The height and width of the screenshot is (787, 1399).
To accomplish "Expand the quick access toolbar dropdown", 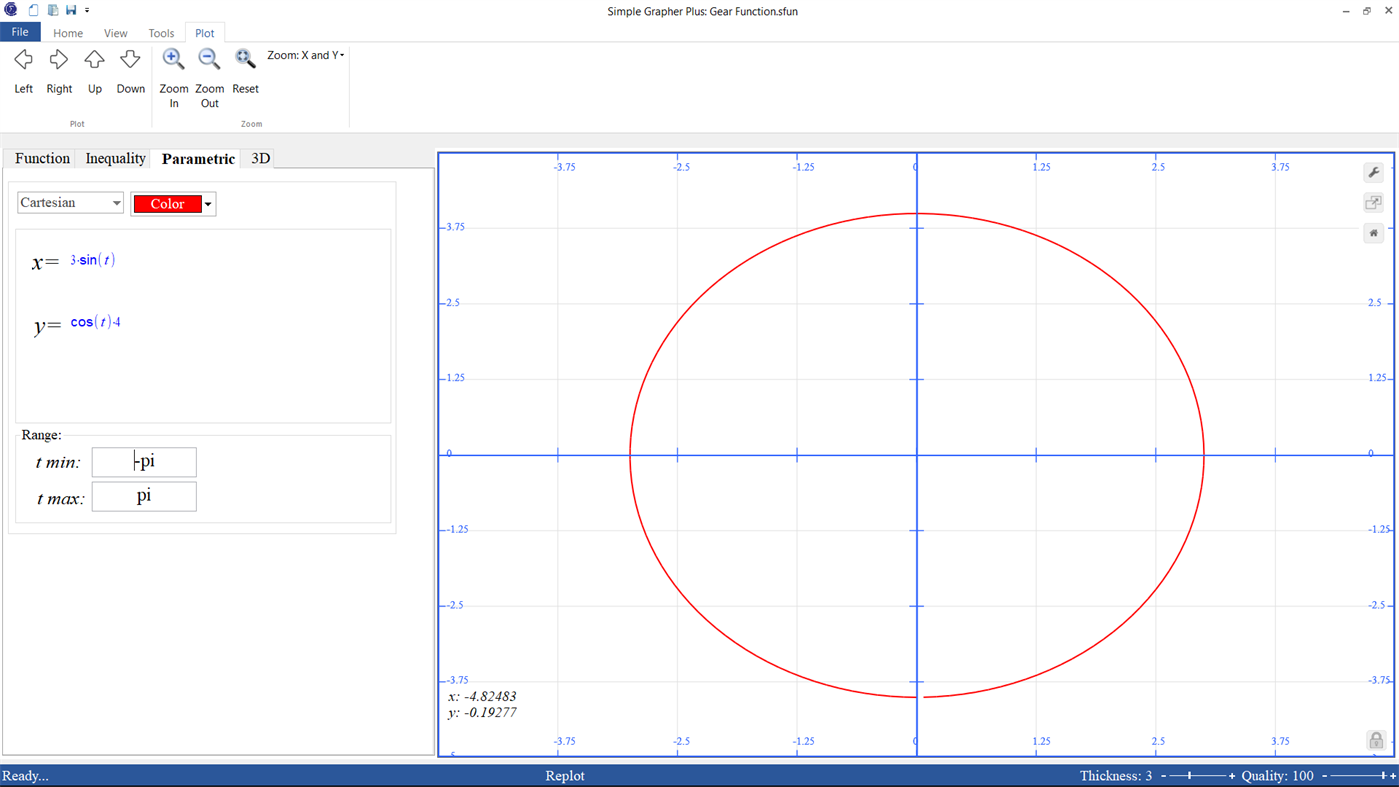I will 87,11.
